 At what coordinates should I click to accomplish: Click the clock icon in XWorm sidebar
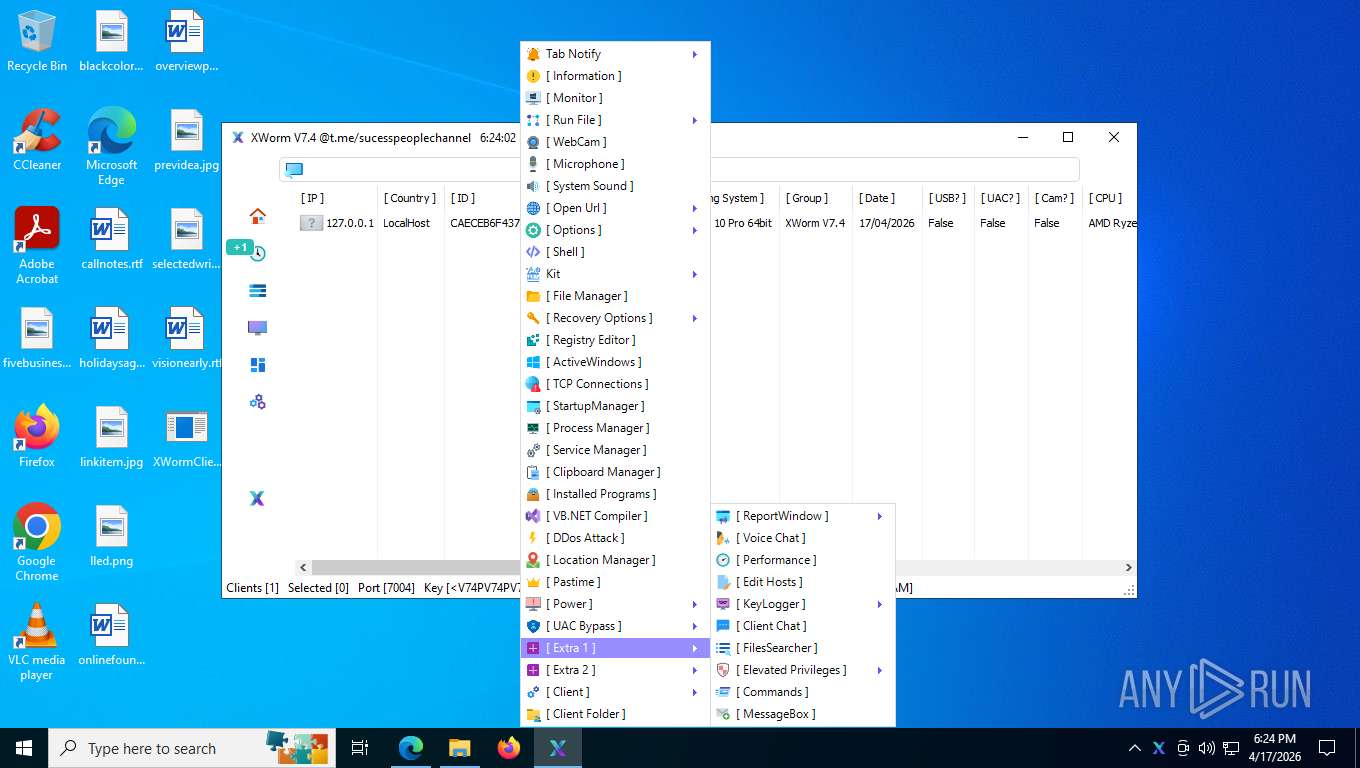(257, 253)
